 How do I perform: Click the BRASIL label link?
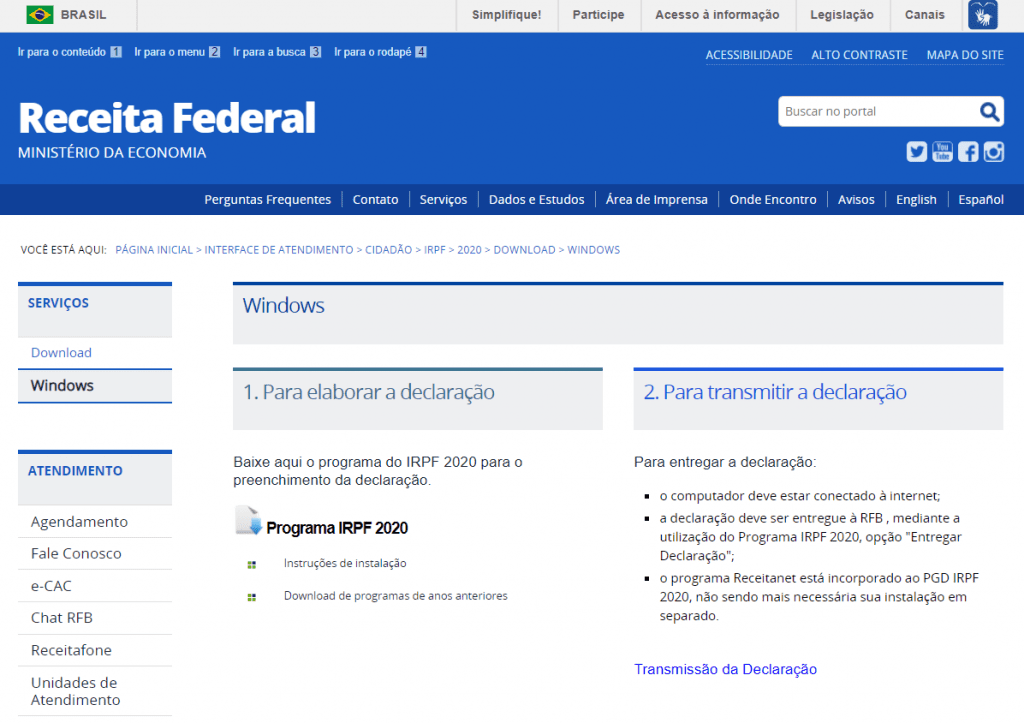tap(84, 15)
